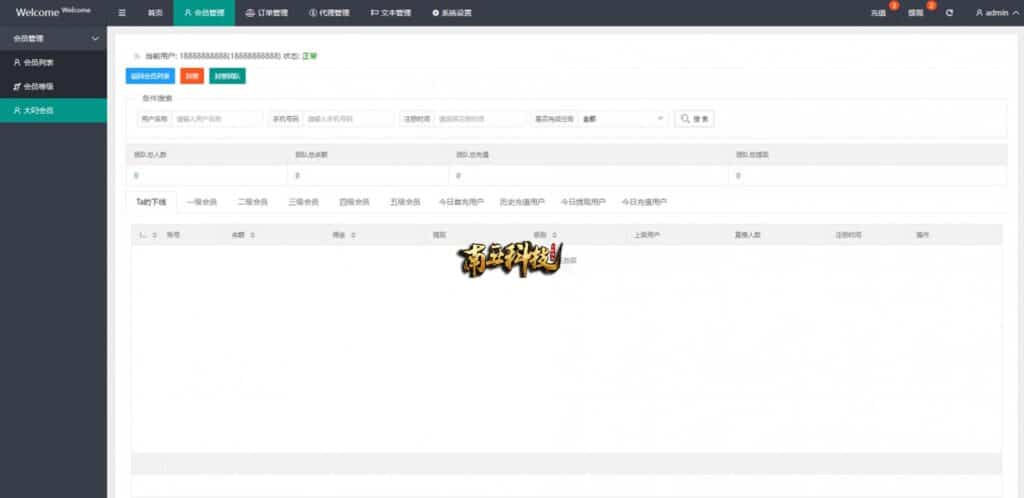Sort by the 级别 column arrows
This screenshot has width=1024, height=498.
point(554,235)
